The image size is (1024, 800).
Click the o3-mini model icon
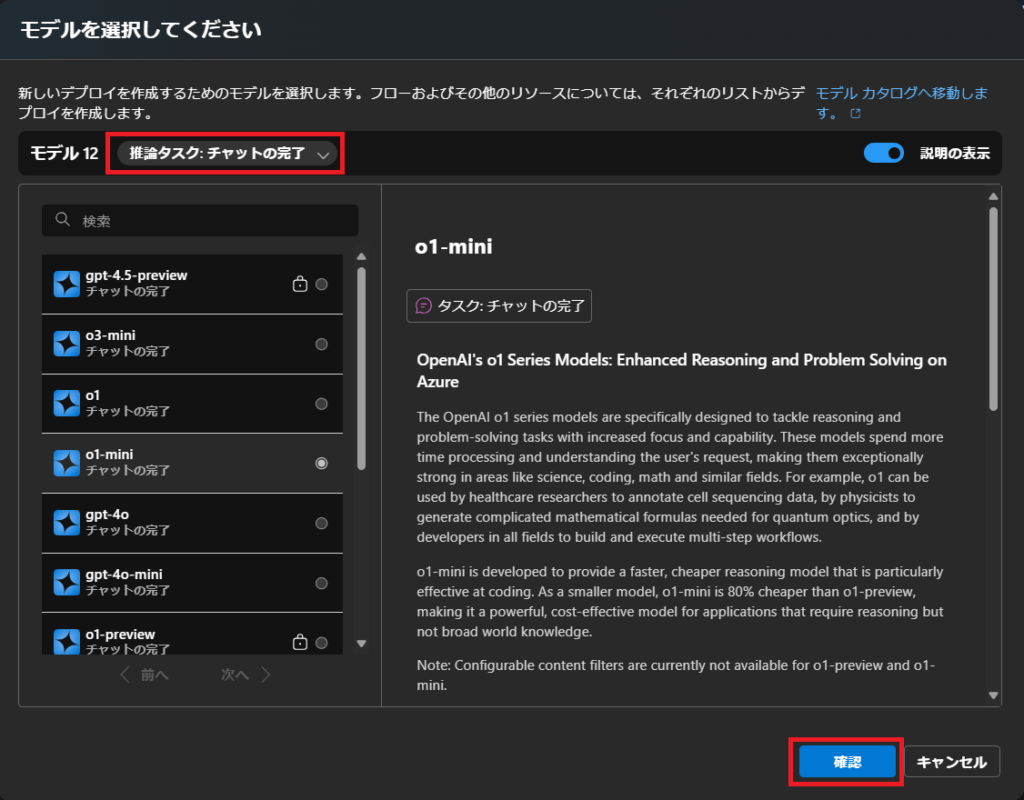pyautogui.click(x=67, y=344)
